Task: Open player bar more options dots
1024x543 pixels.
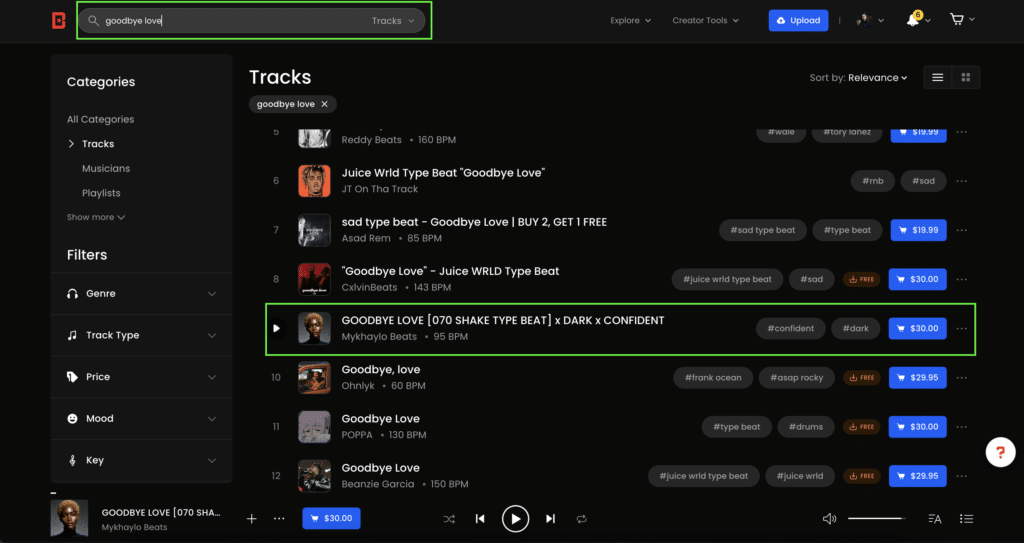Action: tap(279, 519)
